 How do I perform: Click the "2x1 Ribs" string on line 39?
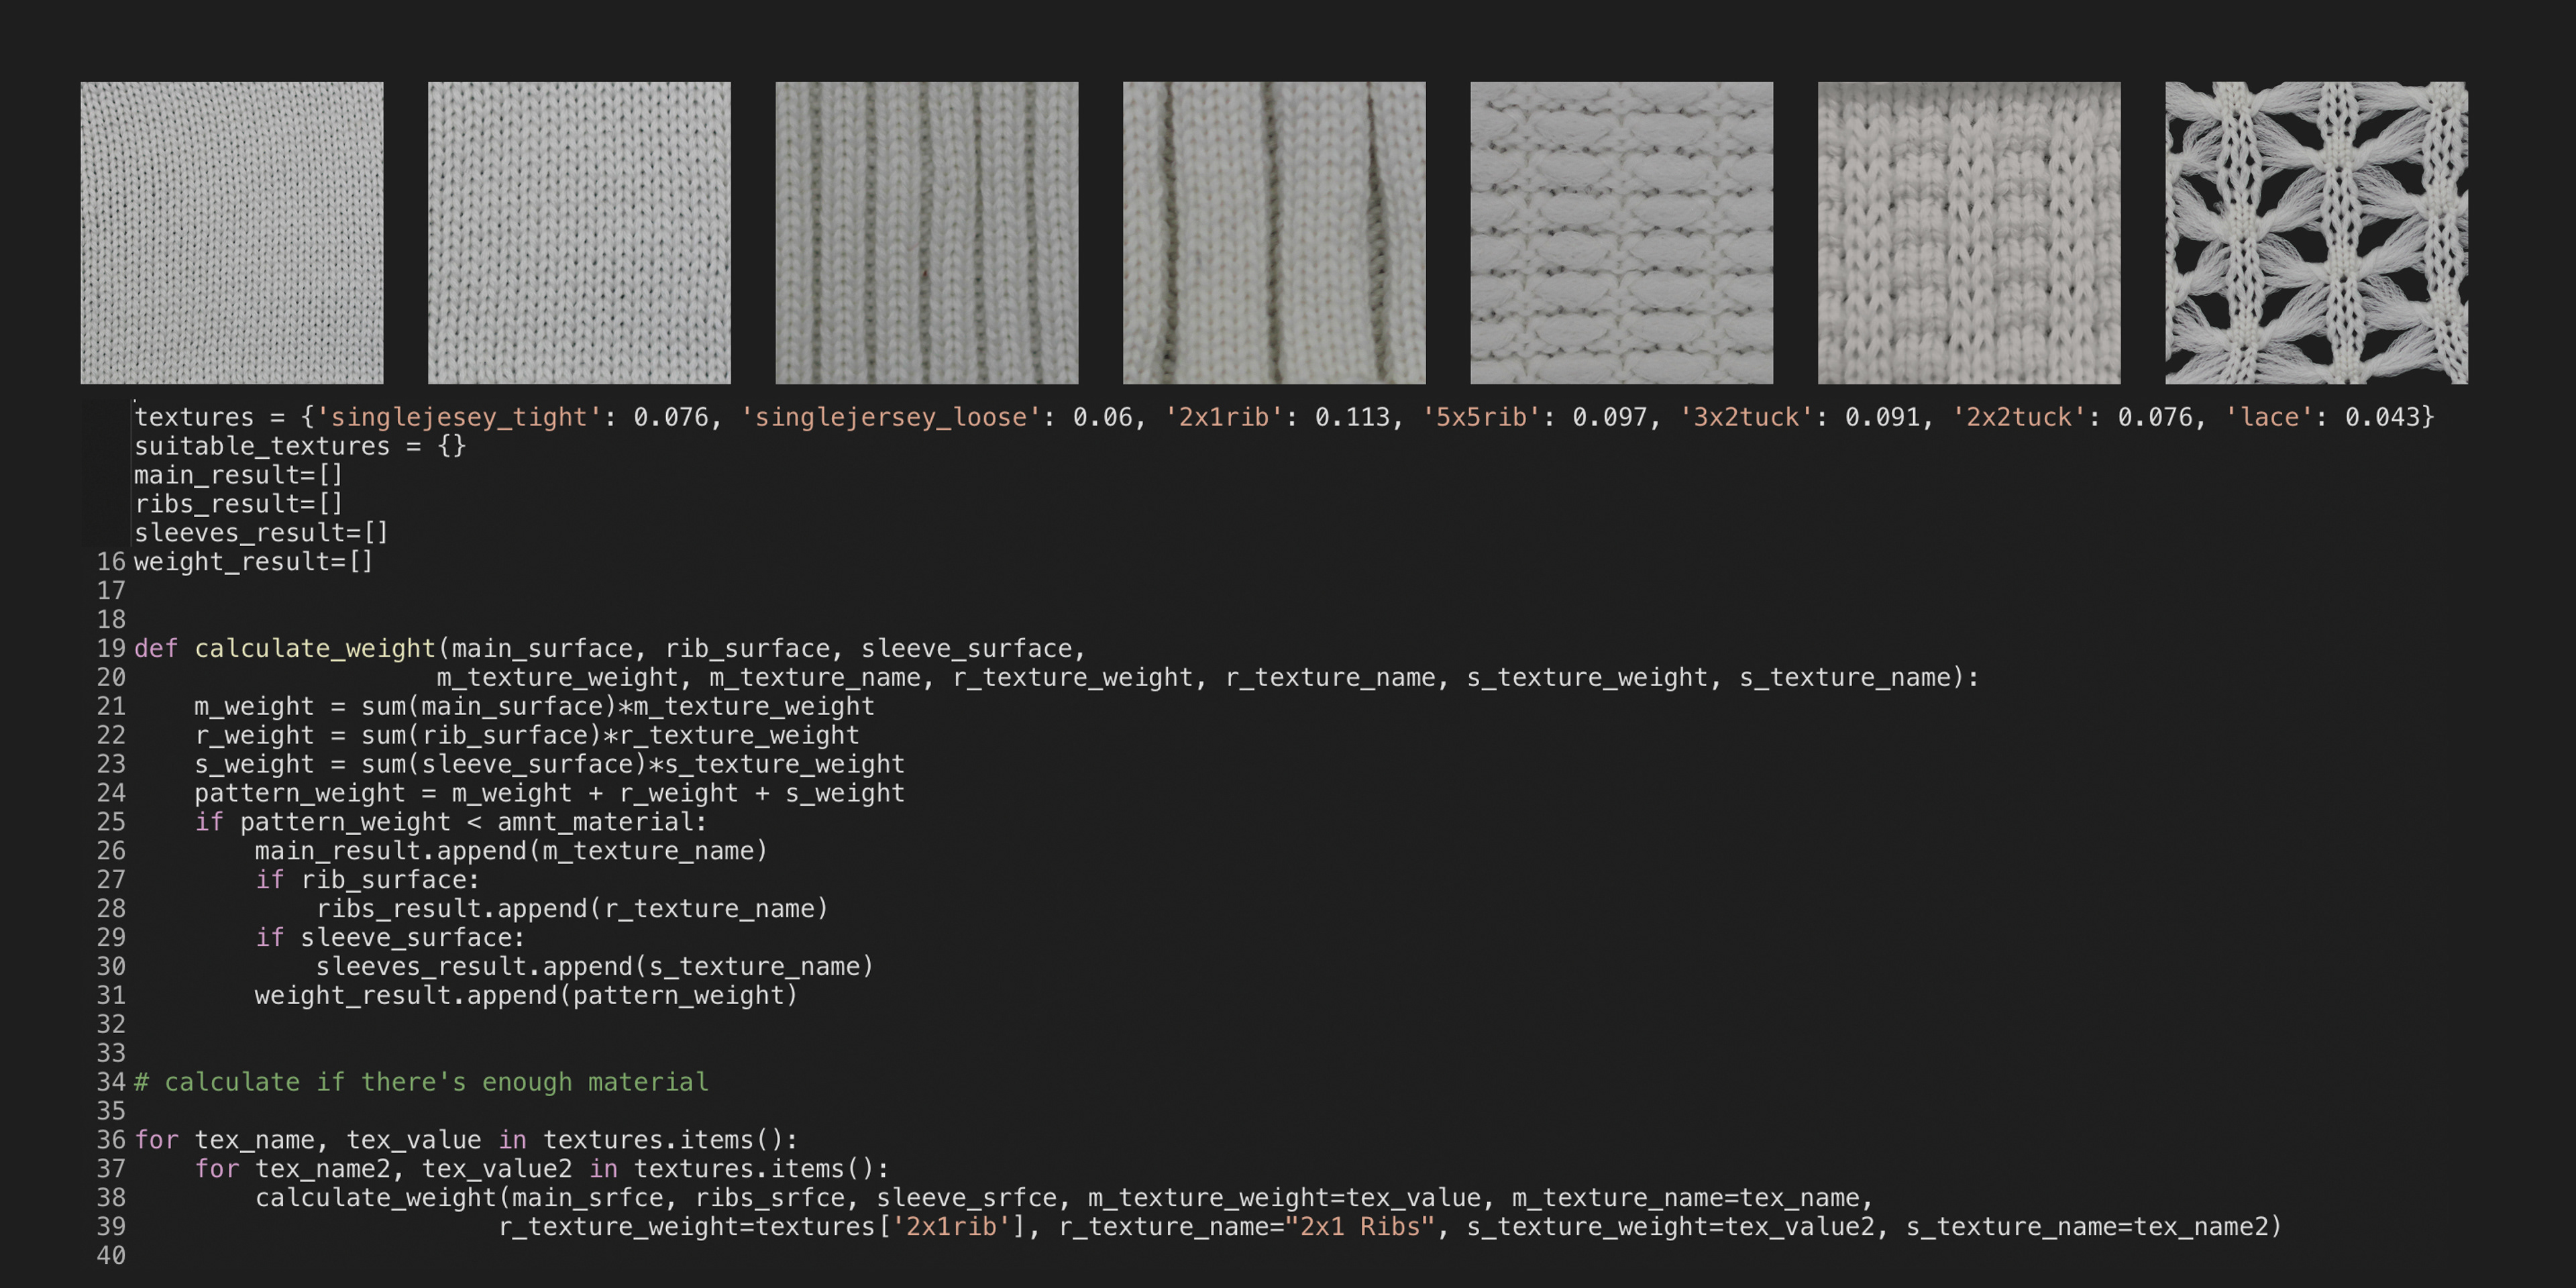(x=1360, y=1228)
